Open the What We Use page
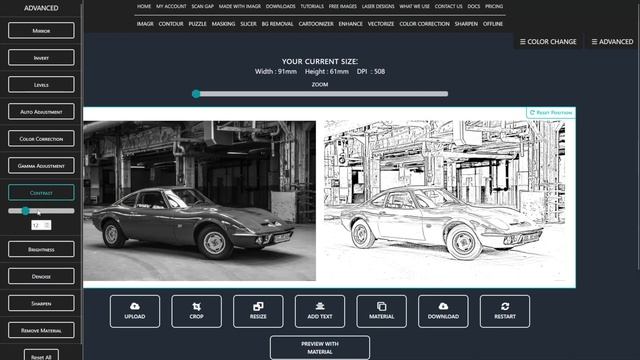 point(414,6)
